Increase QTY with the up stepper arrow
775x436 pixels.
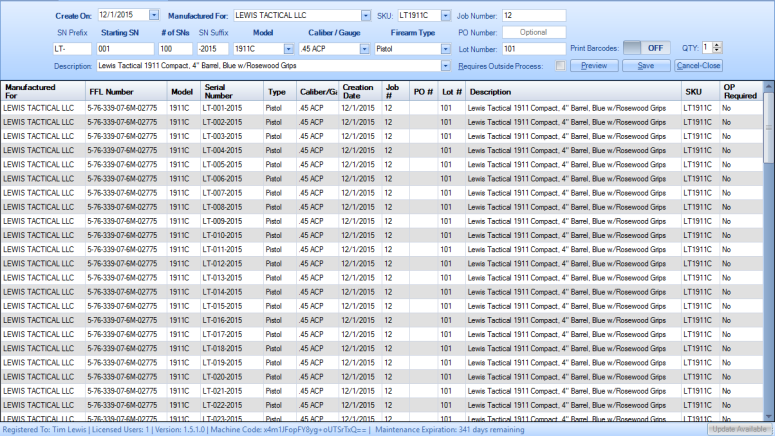(717, 45)
